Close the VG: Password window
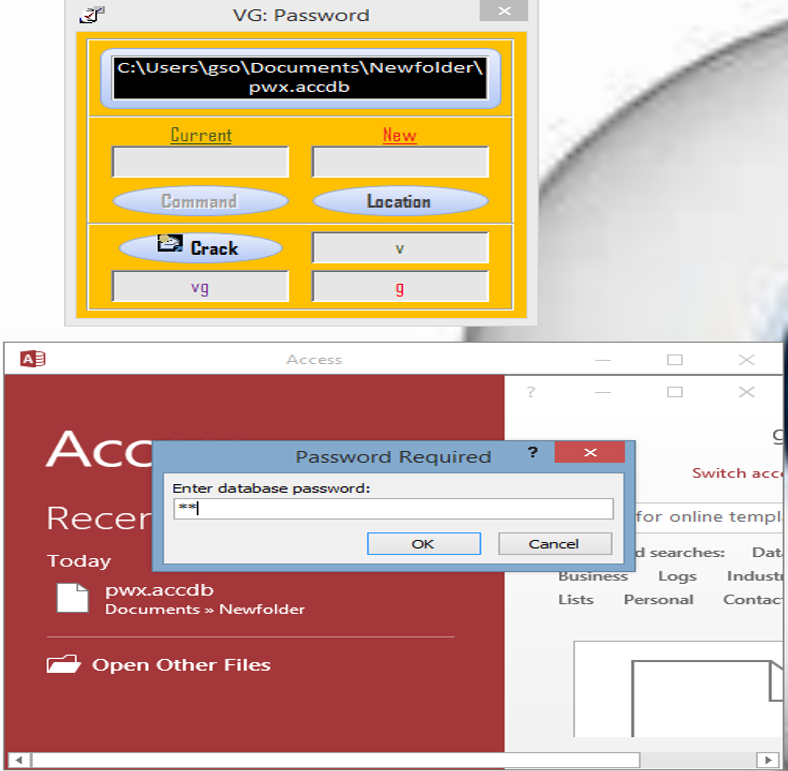Screen dimensions: 788x771 click(x=504, y=11)
